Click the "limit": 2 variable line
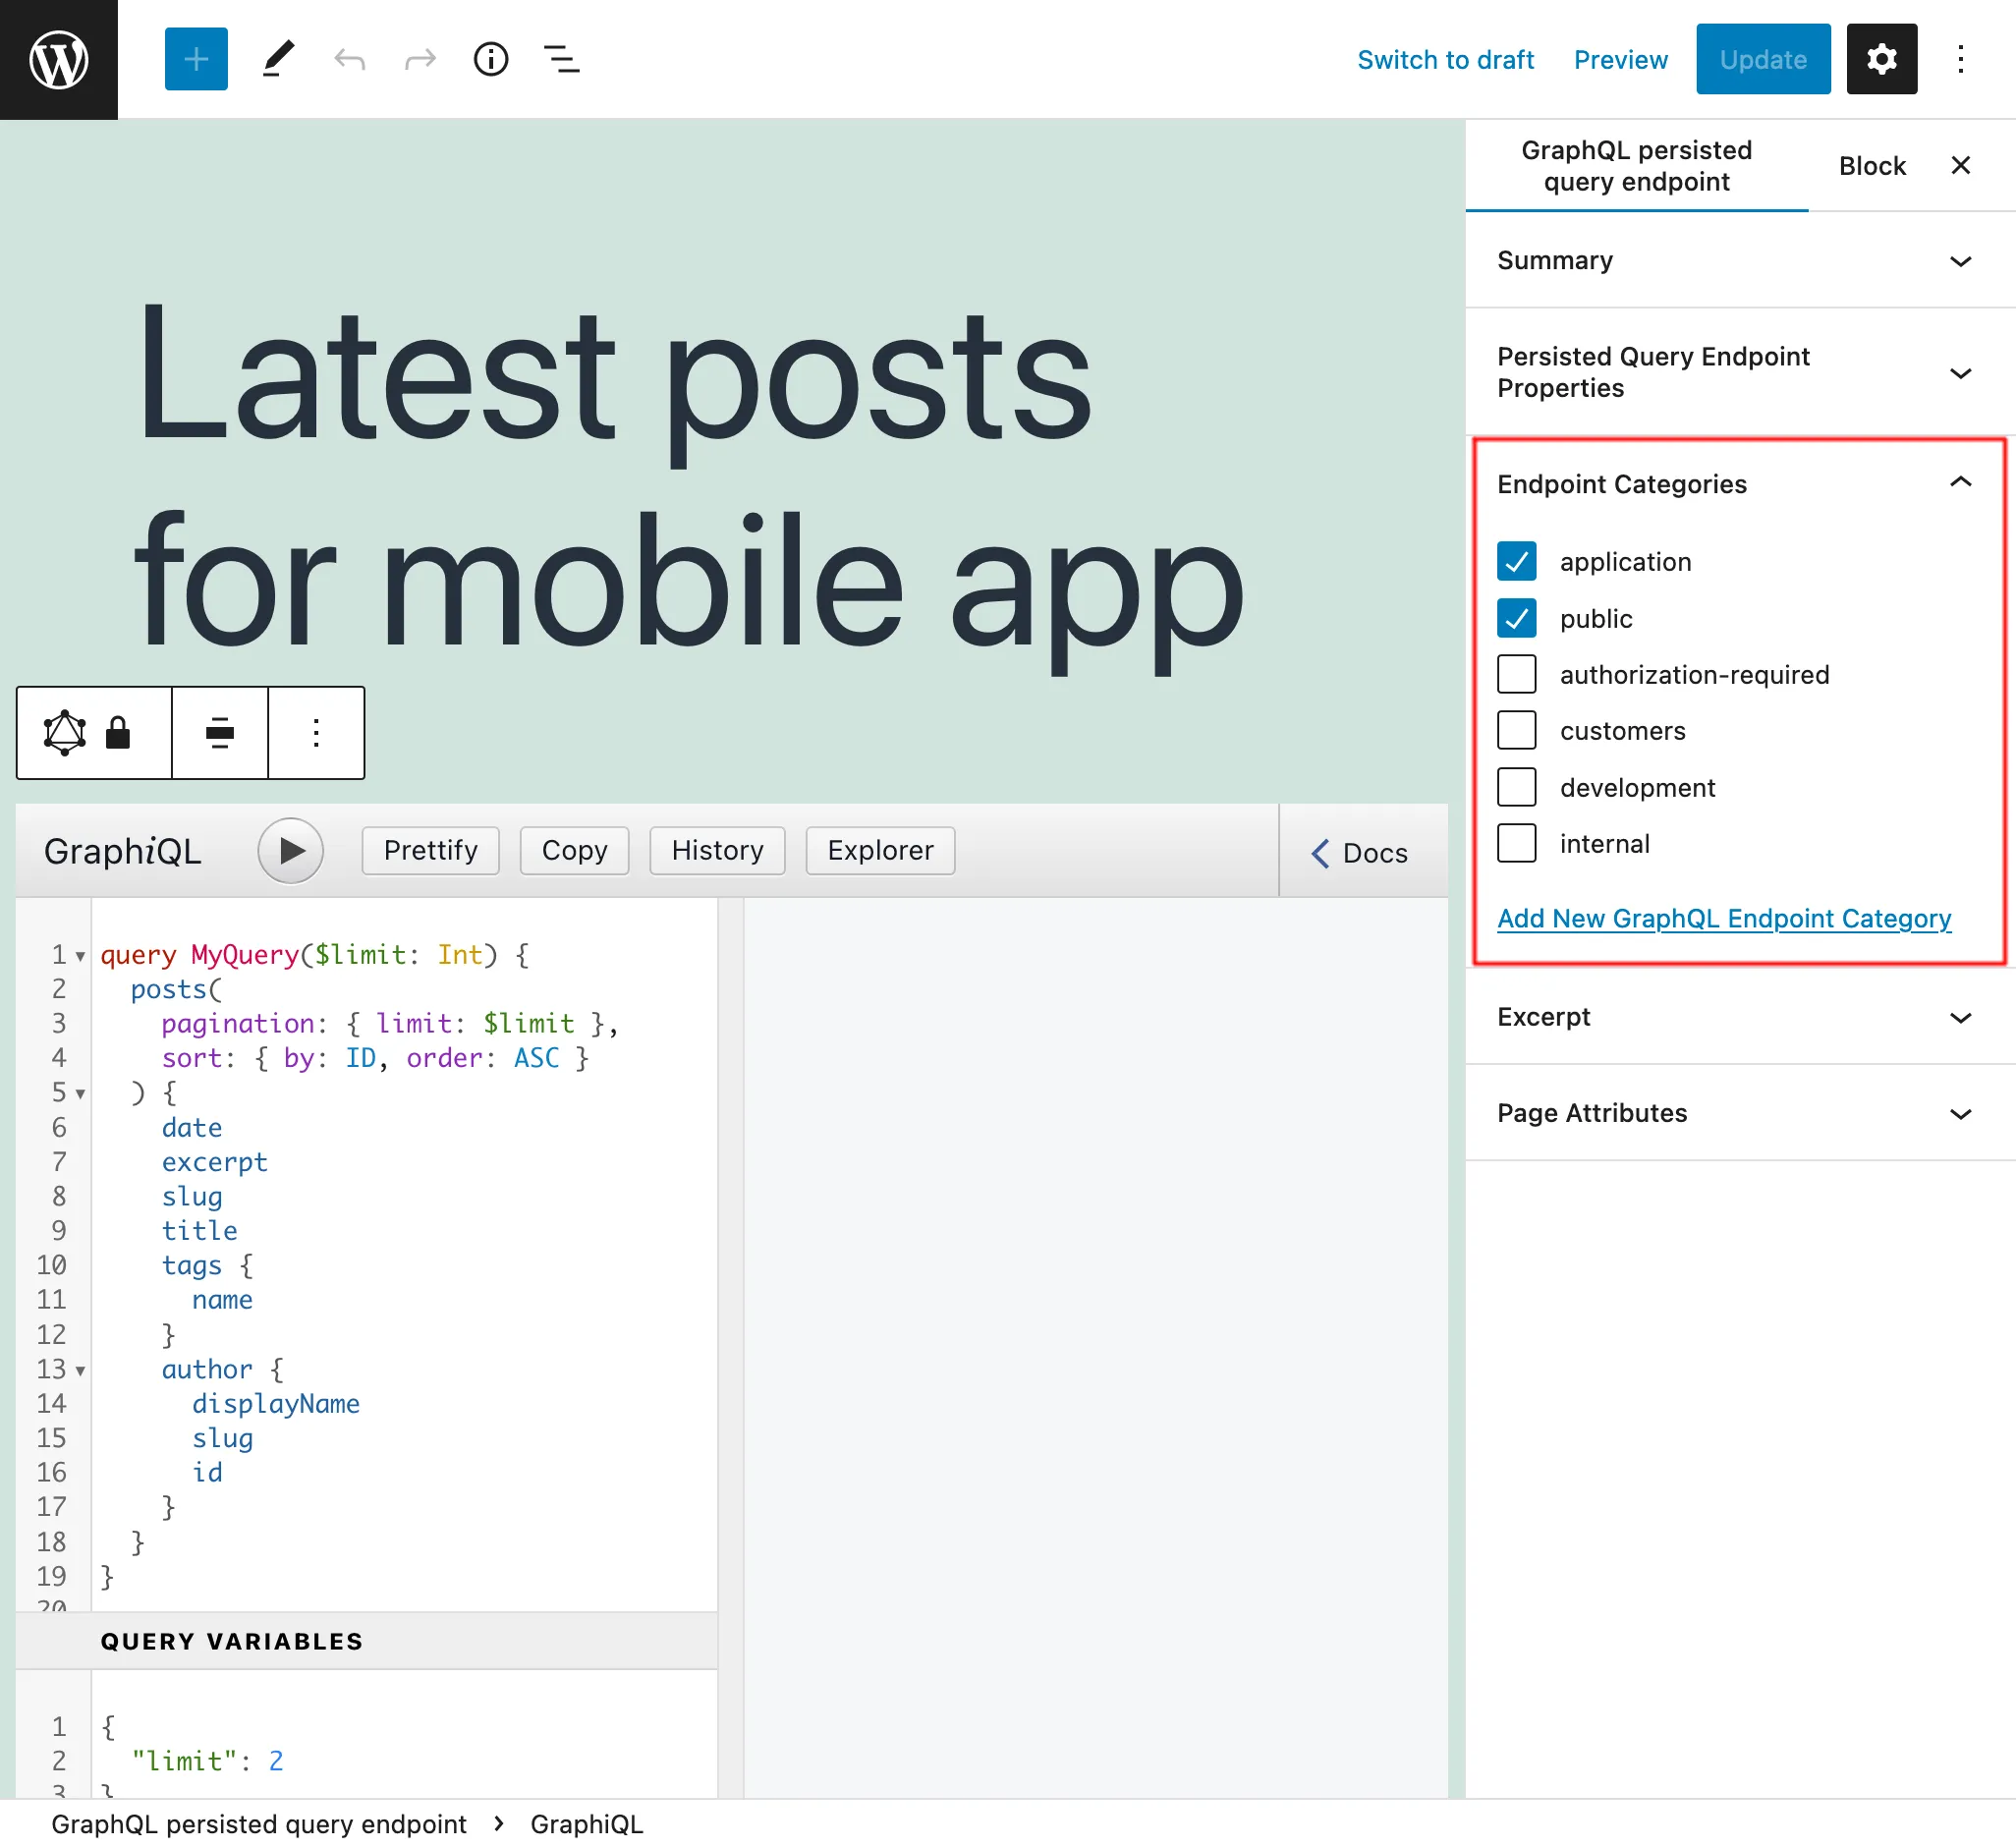2016x1847 pixels. click(x=208, y=1761)
